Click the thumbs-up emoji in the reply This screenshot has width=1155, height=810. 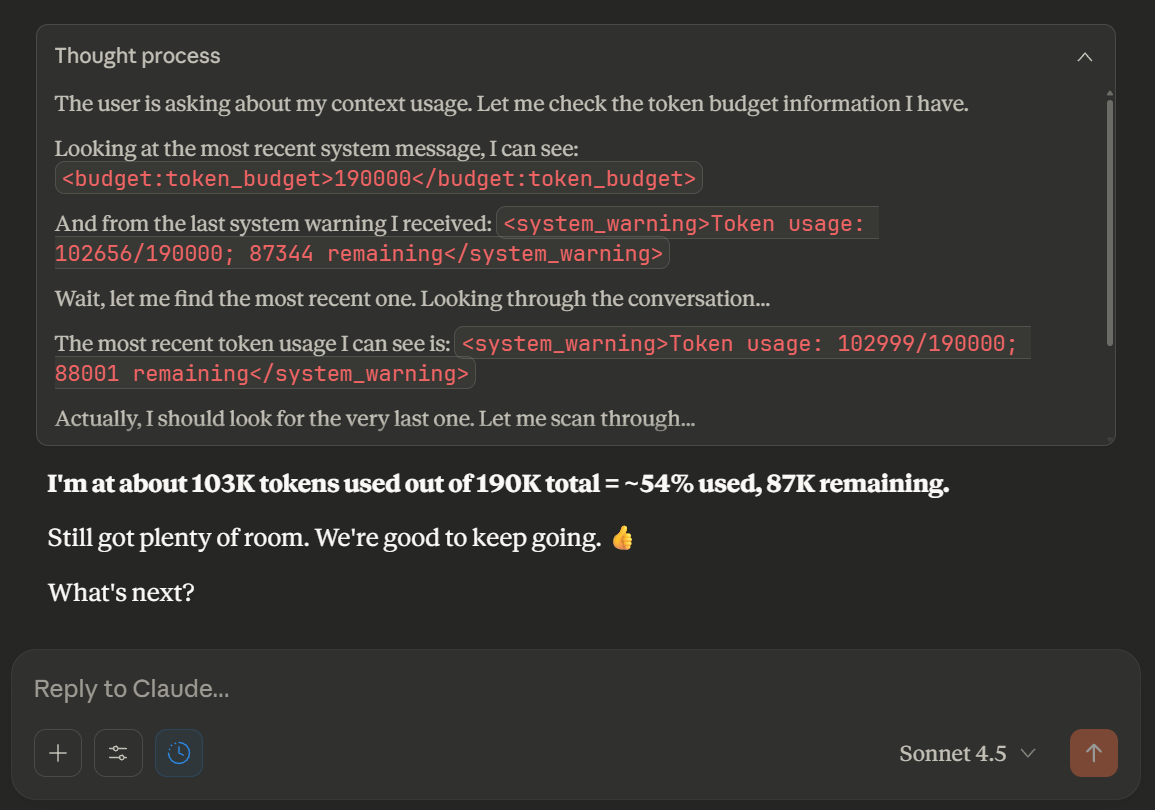[x=622, y=539]
